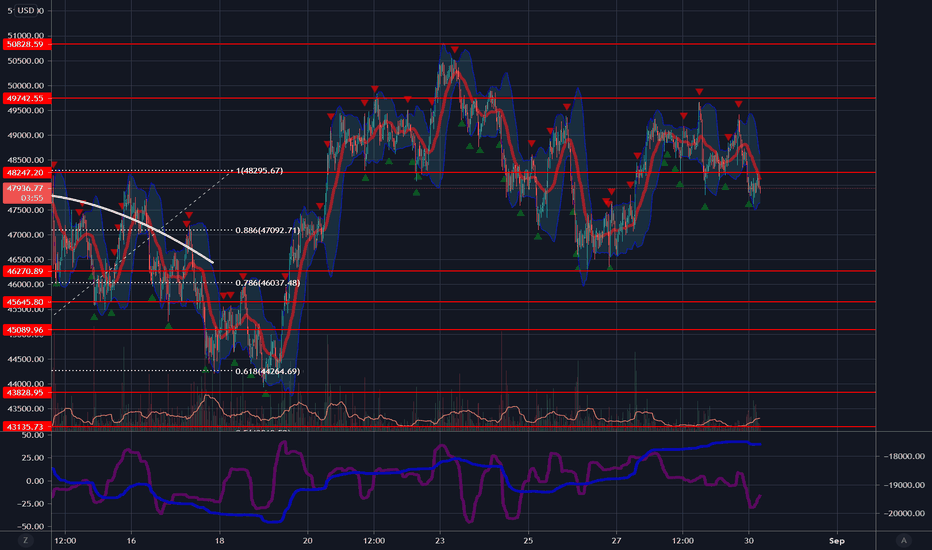Click the 23 date on time axis

440,540
